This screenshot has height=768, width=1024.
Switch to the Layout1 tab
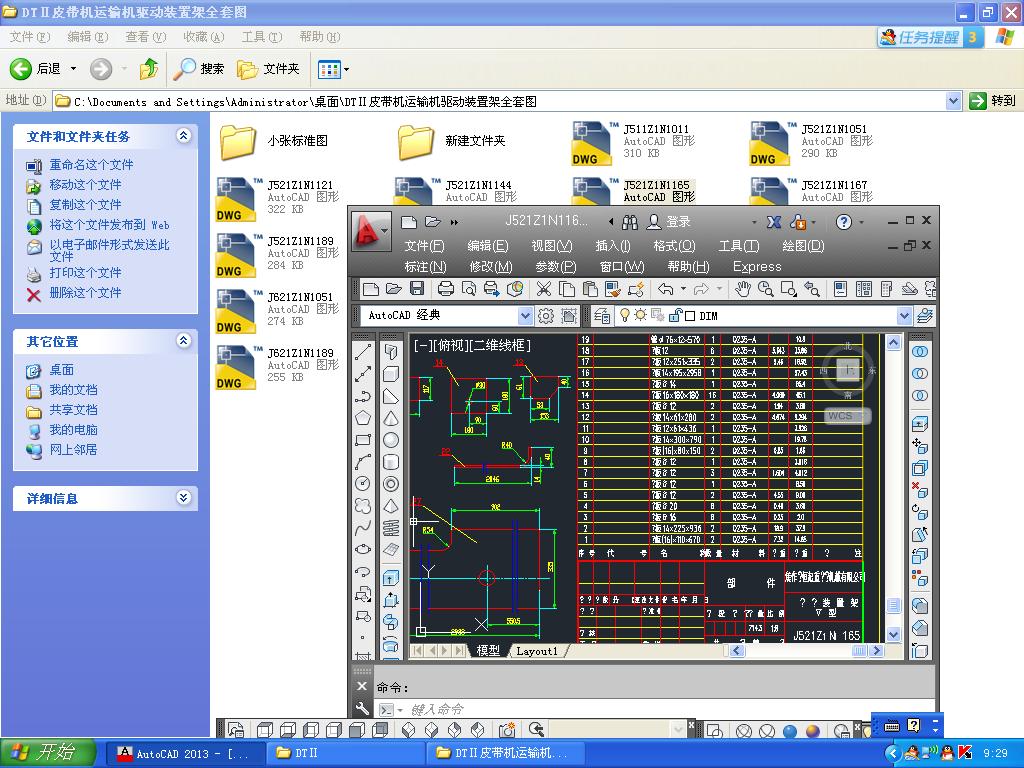click(x=537, y=651)
